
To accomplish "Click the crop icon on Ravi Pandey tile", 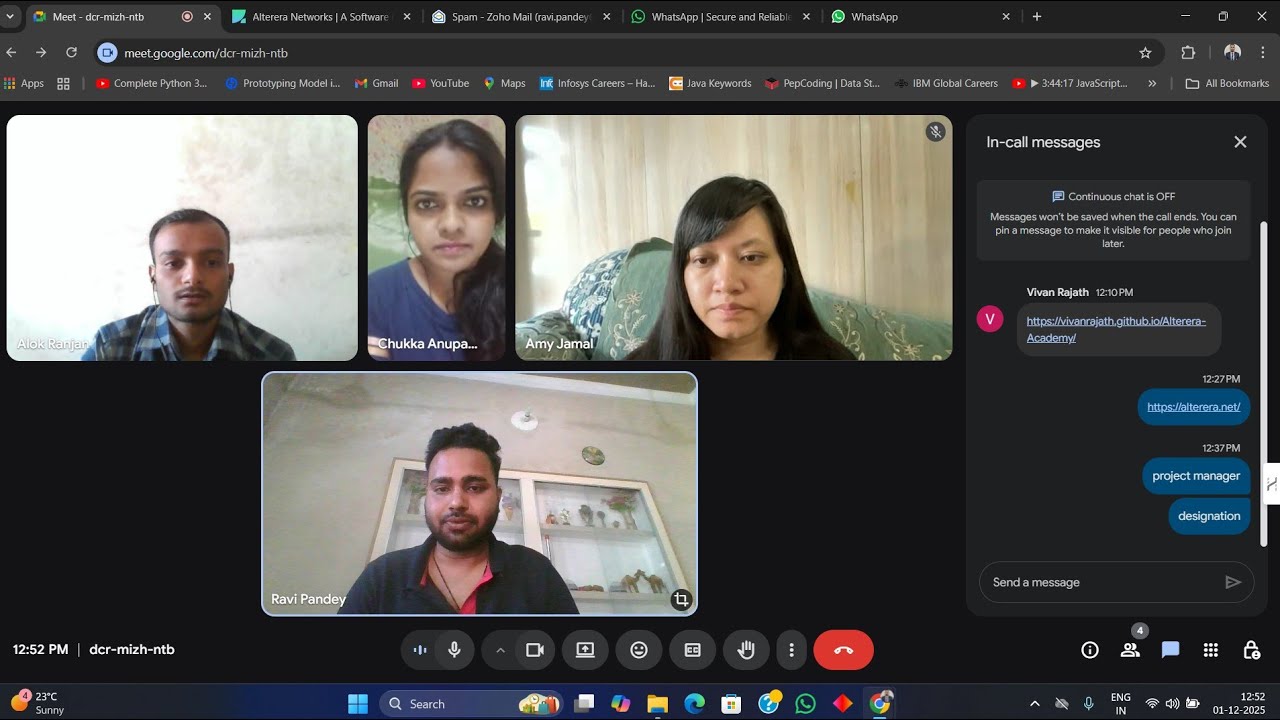I will pyautogui.click(x=681, y=599).
